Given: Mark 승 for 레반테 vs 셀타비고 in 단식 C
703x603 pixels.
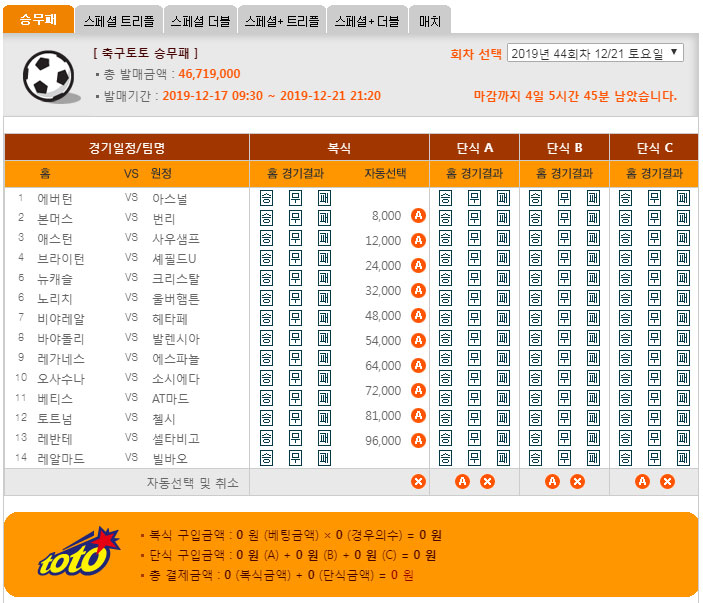Looking at the screenshot, I should (625, 438).
